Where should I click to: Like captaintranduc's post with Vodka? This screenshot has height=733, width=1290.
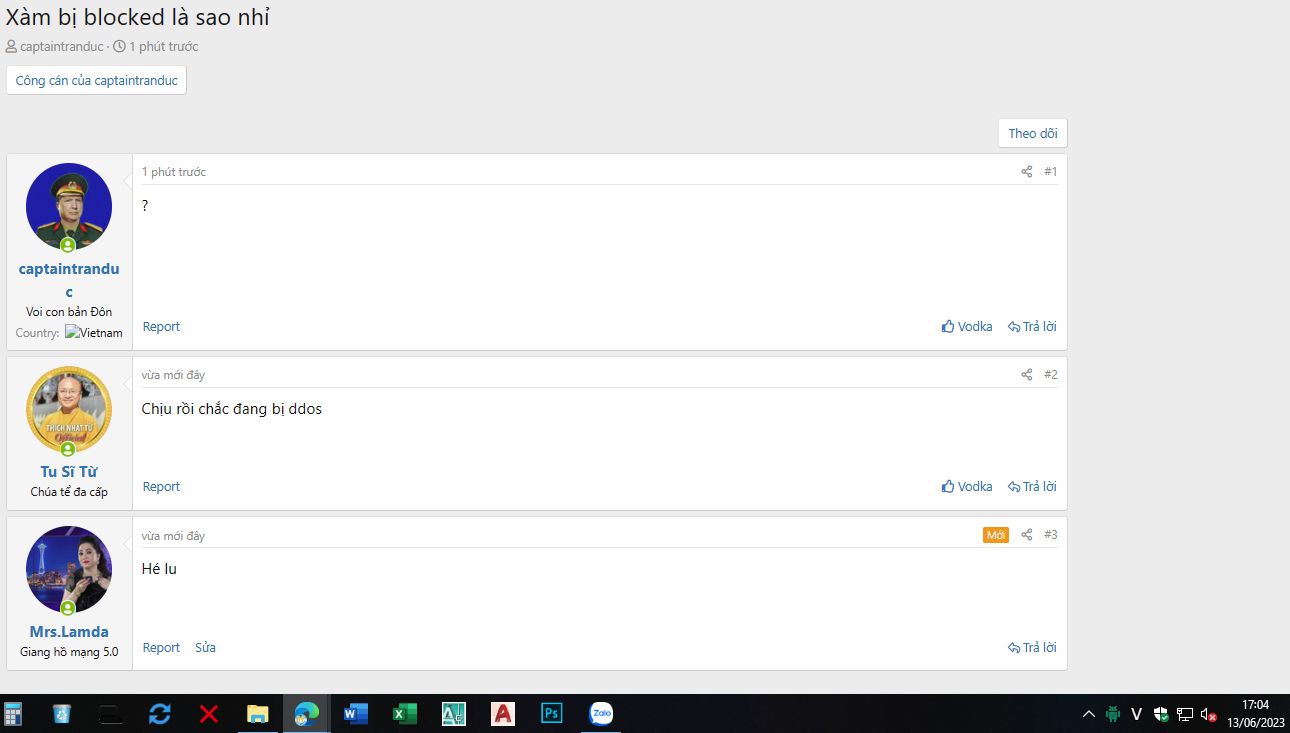tap(967, 327)
